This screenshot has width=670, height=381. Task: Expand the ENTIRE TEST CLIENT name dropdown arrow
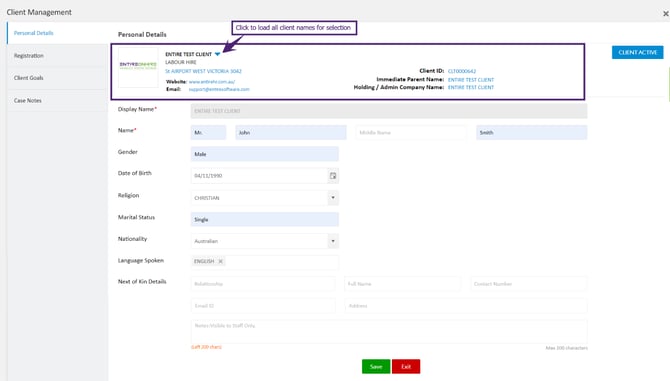[217, 54]
